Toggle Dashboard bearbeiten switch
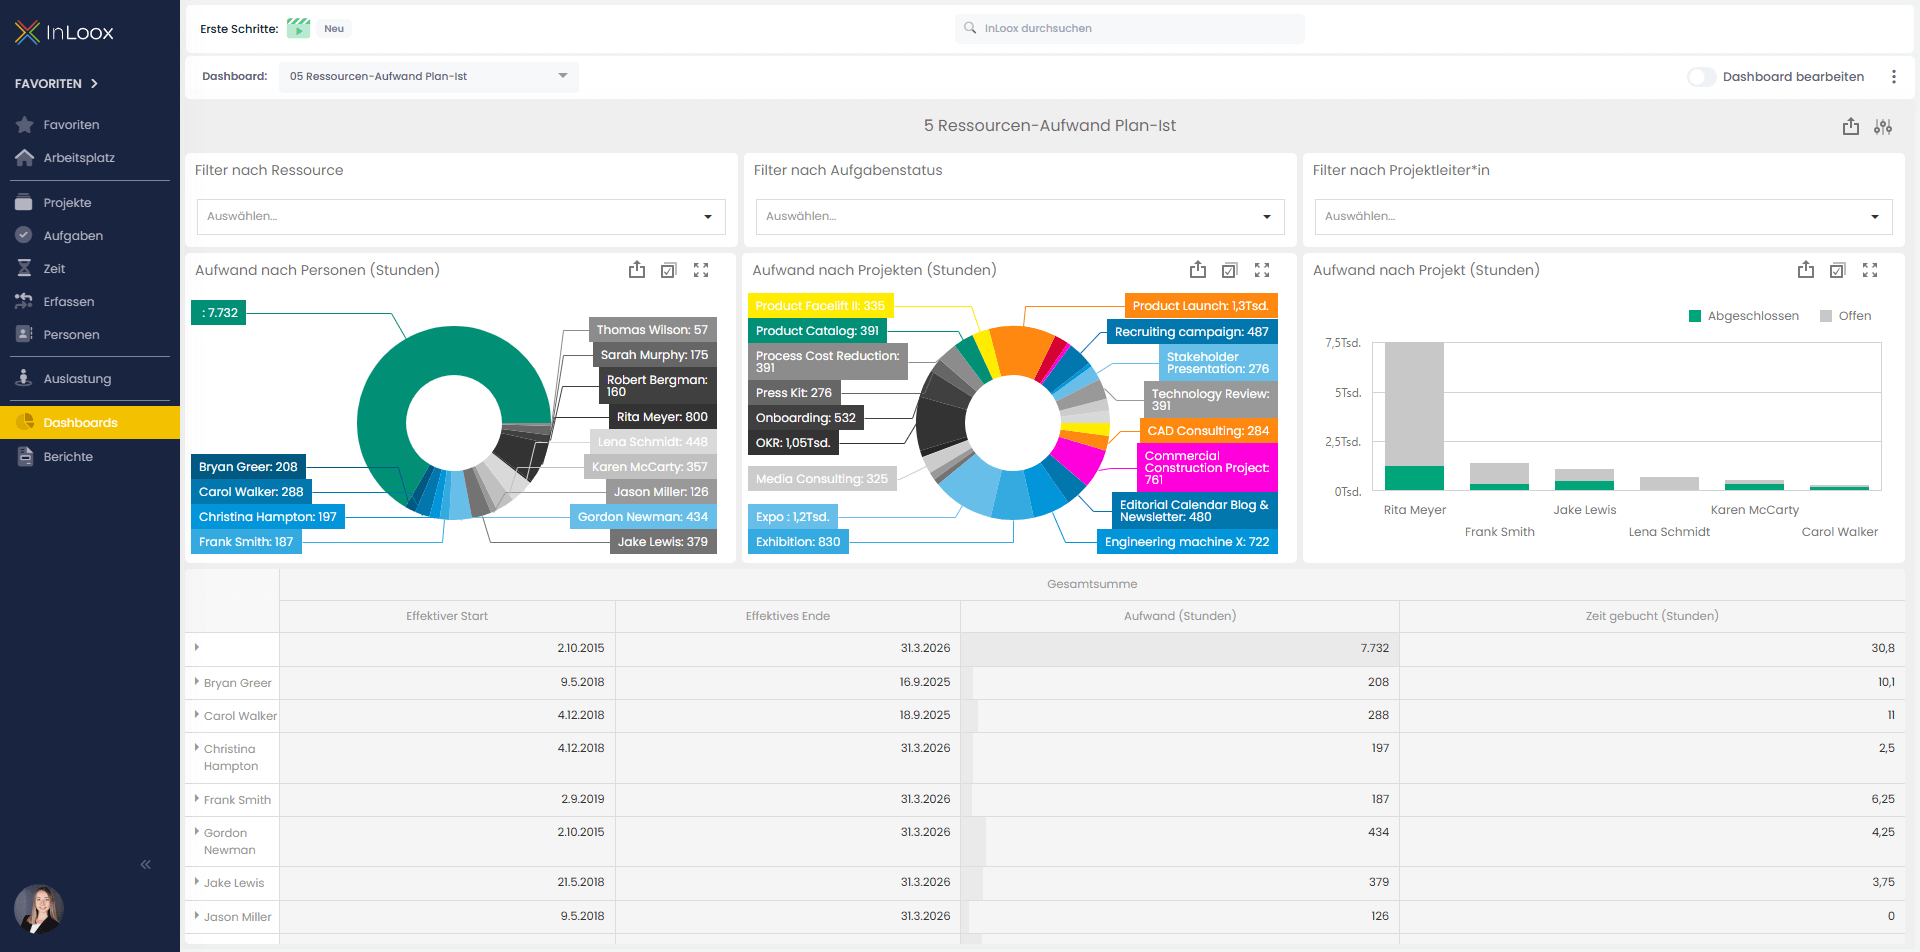Image resolution: width=1920 pixels, height=952 pixels. [1701, 77]
